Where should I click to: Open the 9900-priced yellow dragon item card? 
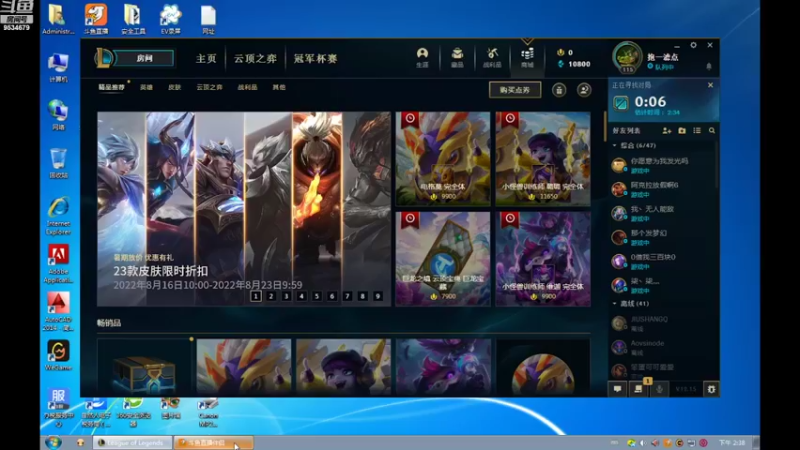tap(443, 159)
